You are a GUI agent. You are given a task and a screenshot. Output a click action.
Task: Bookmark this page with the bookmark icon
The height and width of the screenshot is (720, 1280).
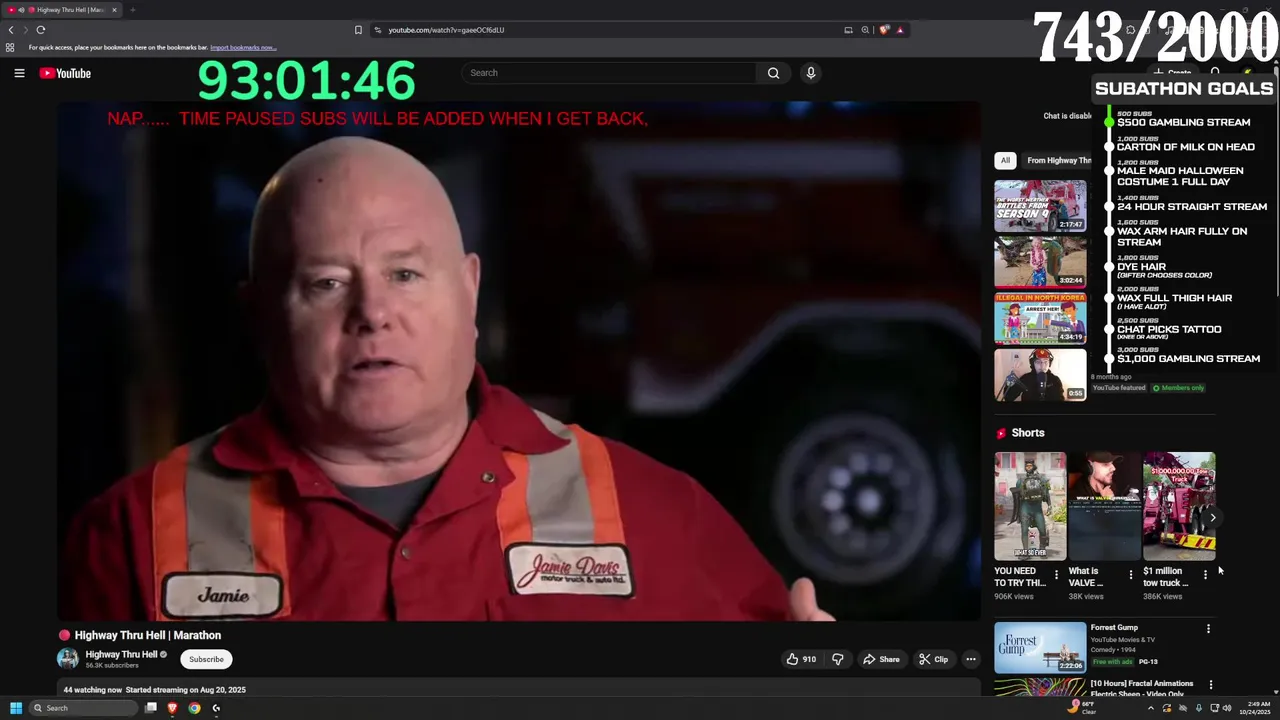(x=358, y=30)
